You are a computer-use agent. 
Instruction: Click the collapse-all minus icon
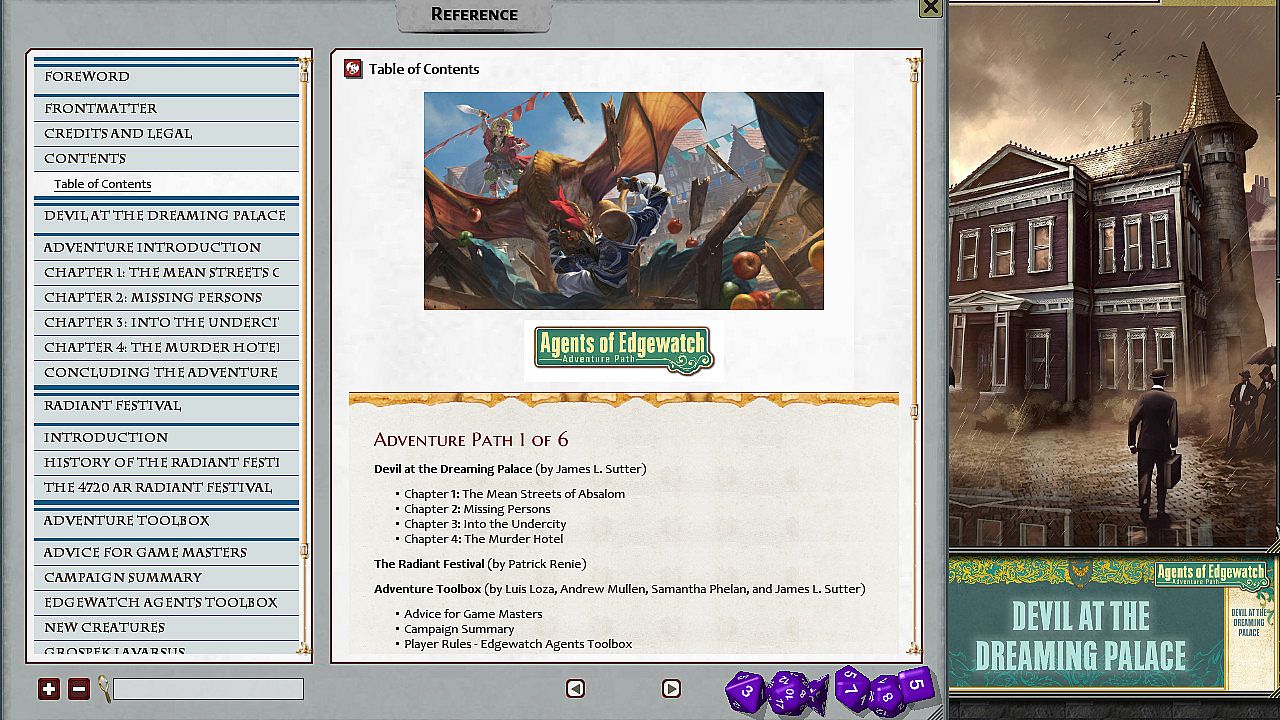pos(79,689)
